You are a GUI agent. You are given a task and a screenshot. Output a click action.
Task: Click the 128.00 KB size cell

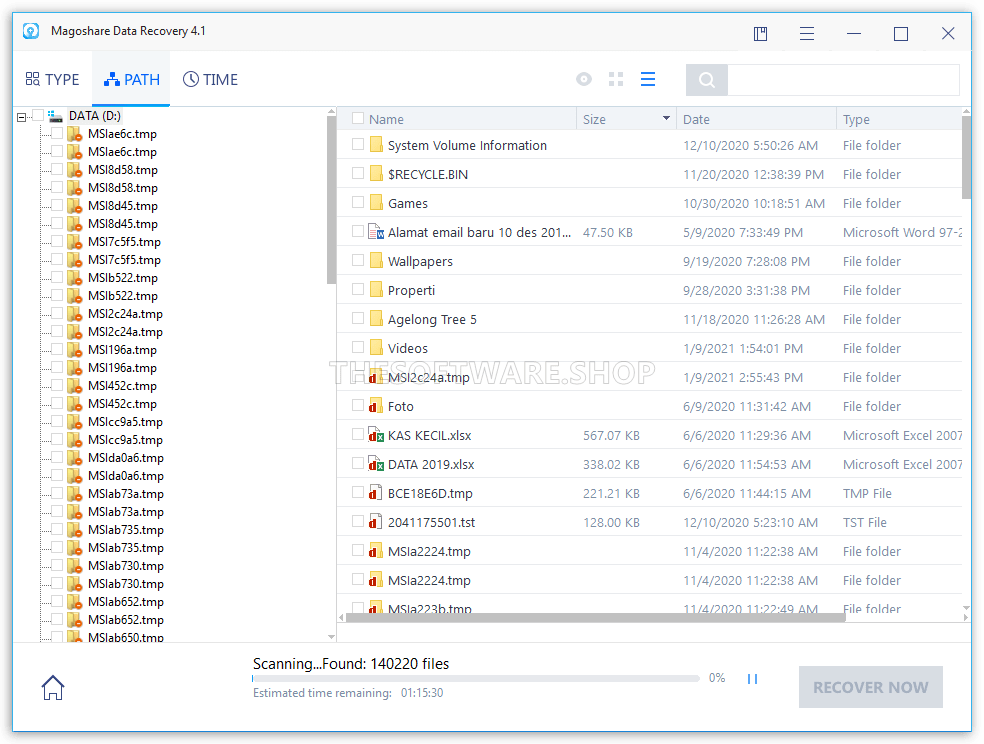611,523
